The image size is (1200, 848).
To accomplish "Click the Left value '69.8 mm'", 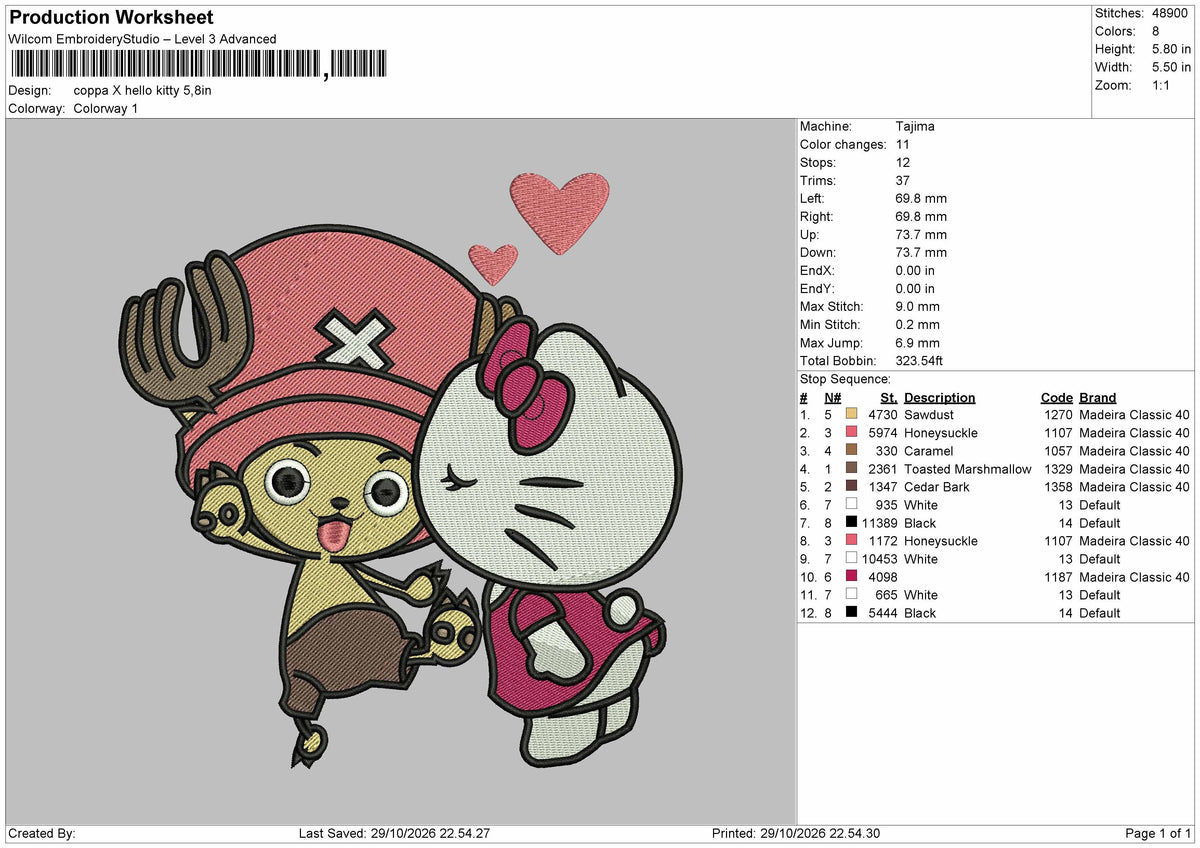I will coord(921,198).
